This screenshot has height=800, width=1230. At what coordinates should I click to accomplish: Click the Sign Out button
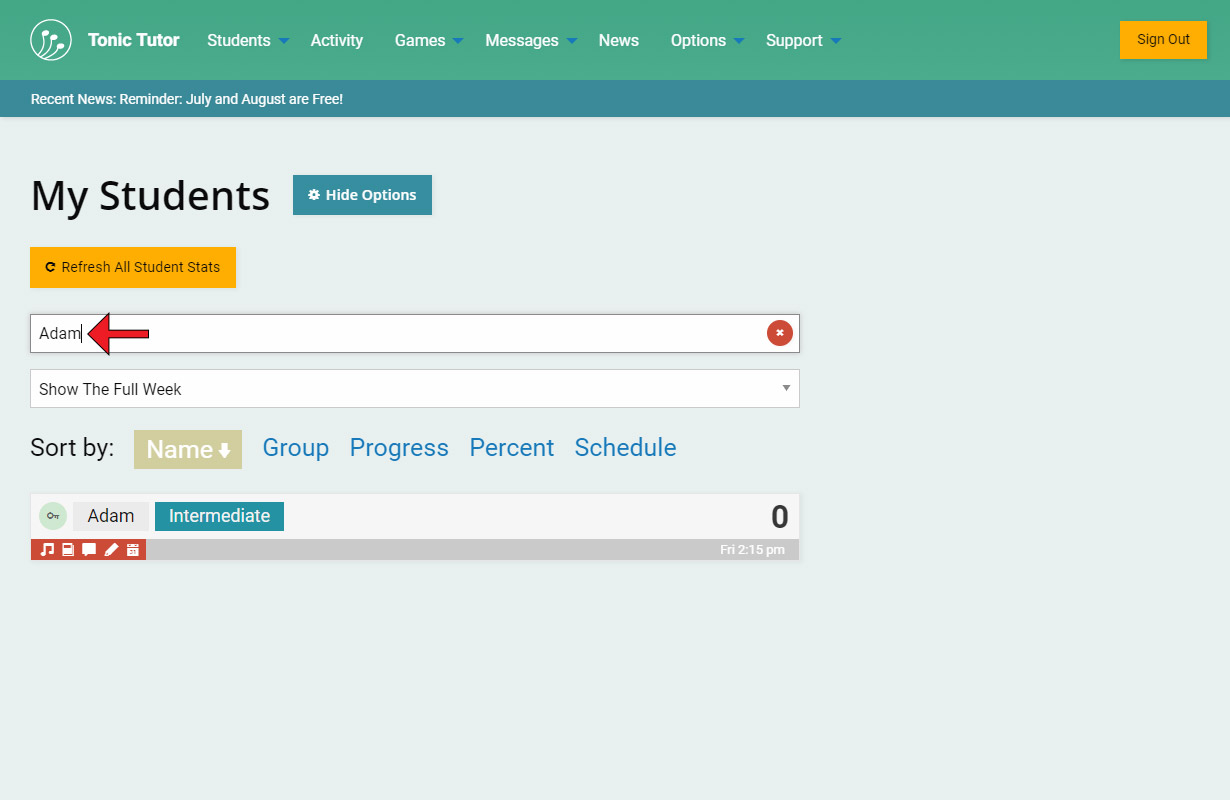point(1162,40)
